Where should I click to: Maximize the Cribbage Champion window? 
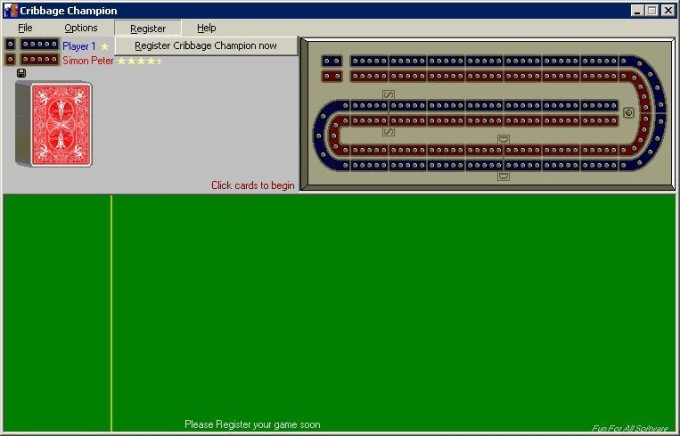652,10
